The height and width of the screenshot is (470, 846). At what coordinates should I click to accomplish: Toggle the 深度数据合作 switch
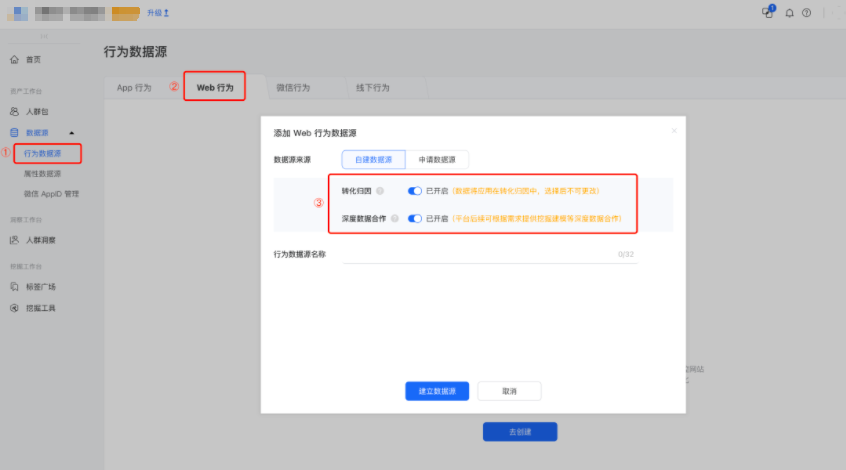tap(414, 218)
